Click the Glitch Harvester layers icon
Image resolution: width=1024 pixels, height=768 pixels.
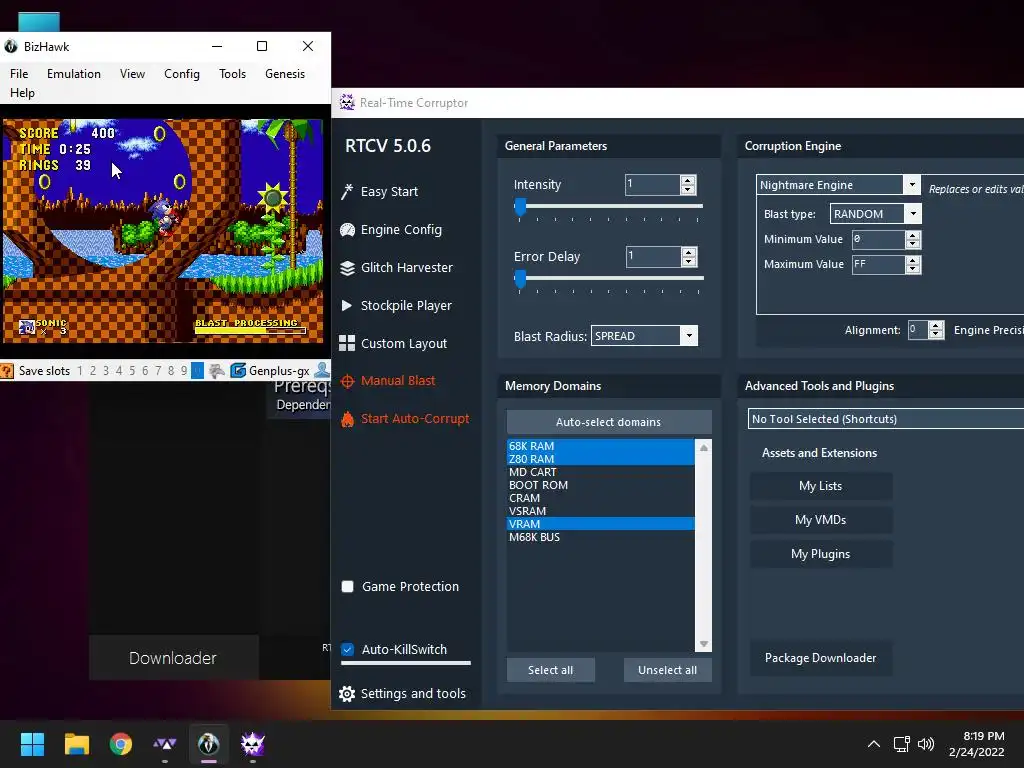347,268
